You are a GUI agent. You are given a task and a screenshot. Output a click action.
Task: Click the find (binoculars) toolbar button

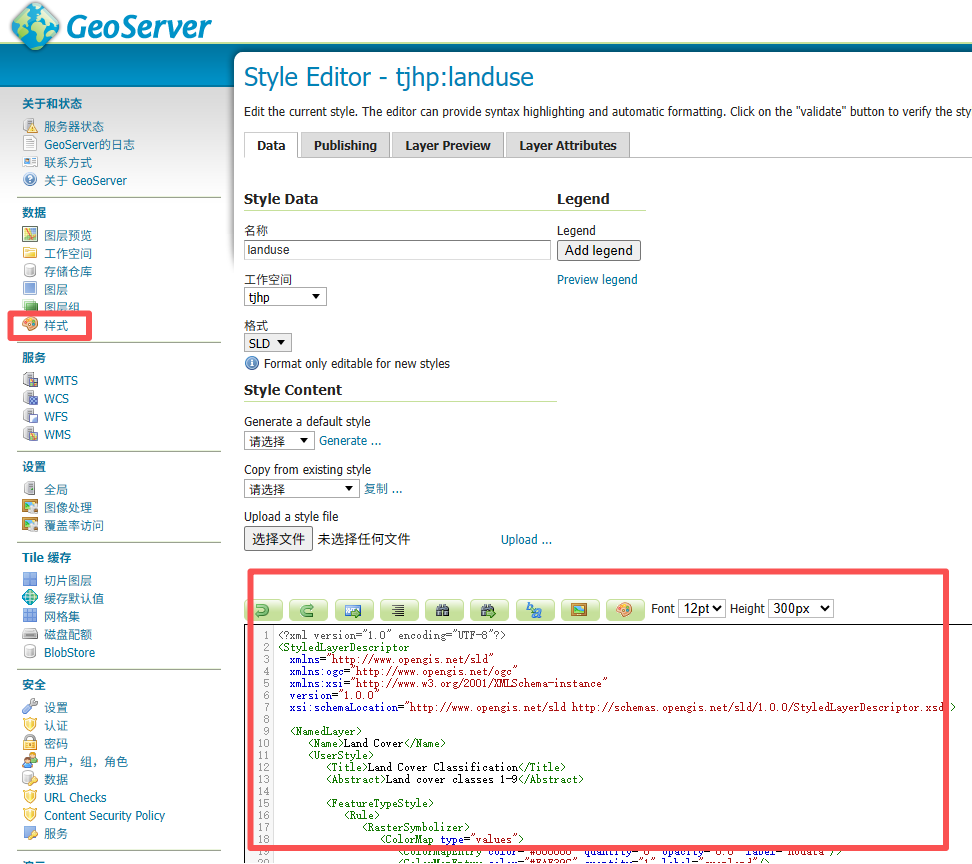pyautogui.click(x=444, y=611)
